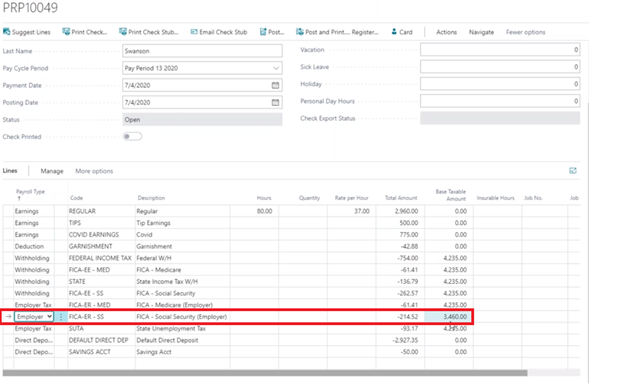Image resolution: width=623 pixels, height=384 pixels.
Task: Click the Hours cell showing 80.00
Action: click(254, 211)
